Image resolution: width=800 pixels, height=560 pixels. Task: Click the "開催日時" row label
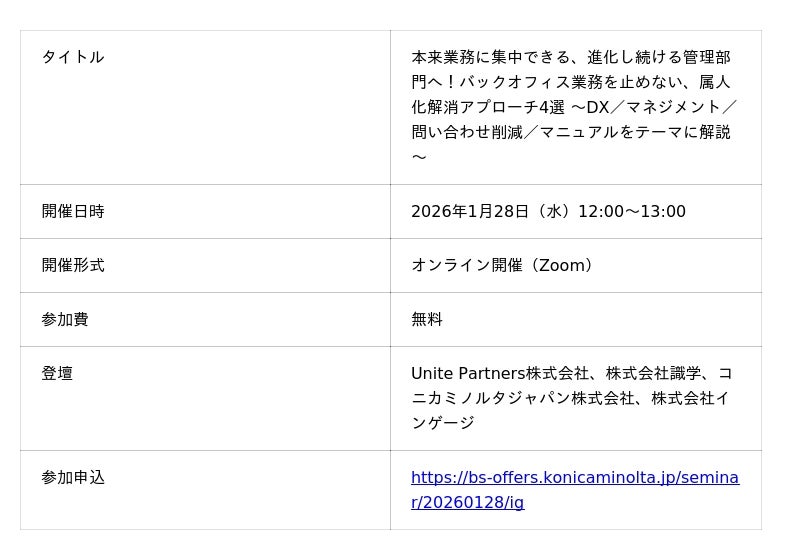(73, 211)
